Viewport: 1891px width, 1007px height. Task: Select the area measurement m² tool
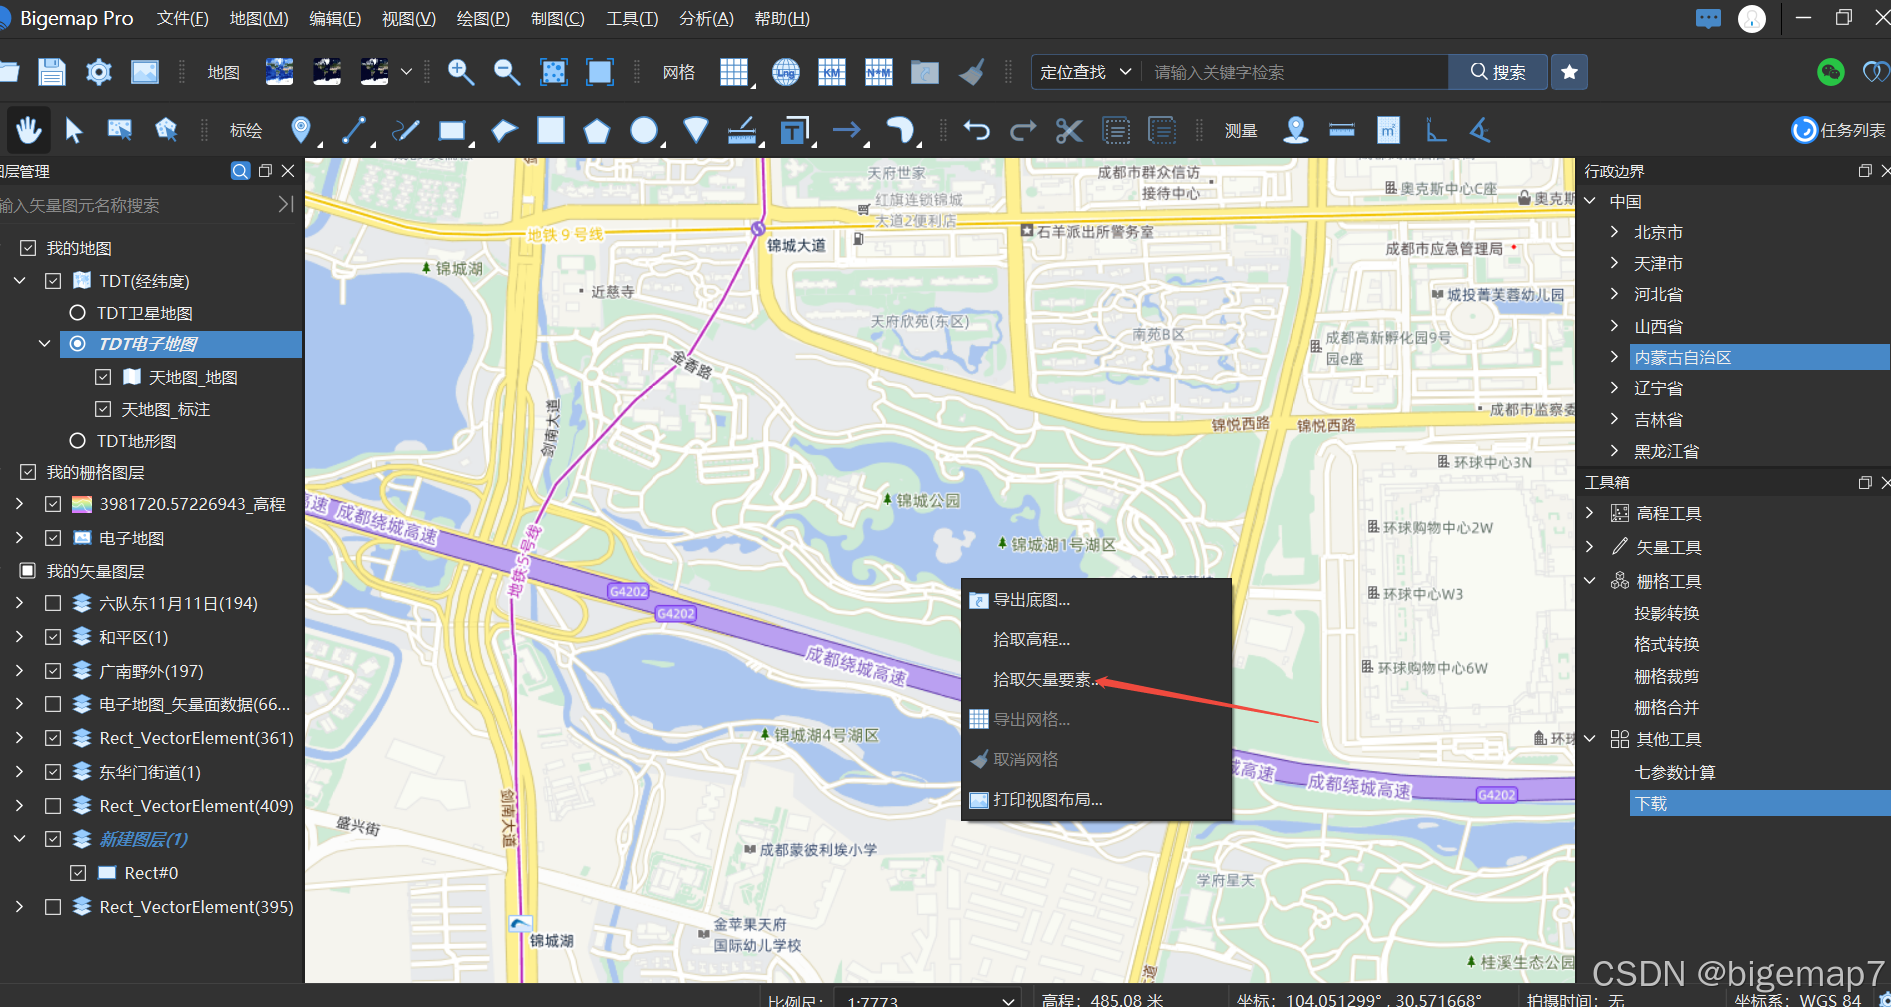1388,130
